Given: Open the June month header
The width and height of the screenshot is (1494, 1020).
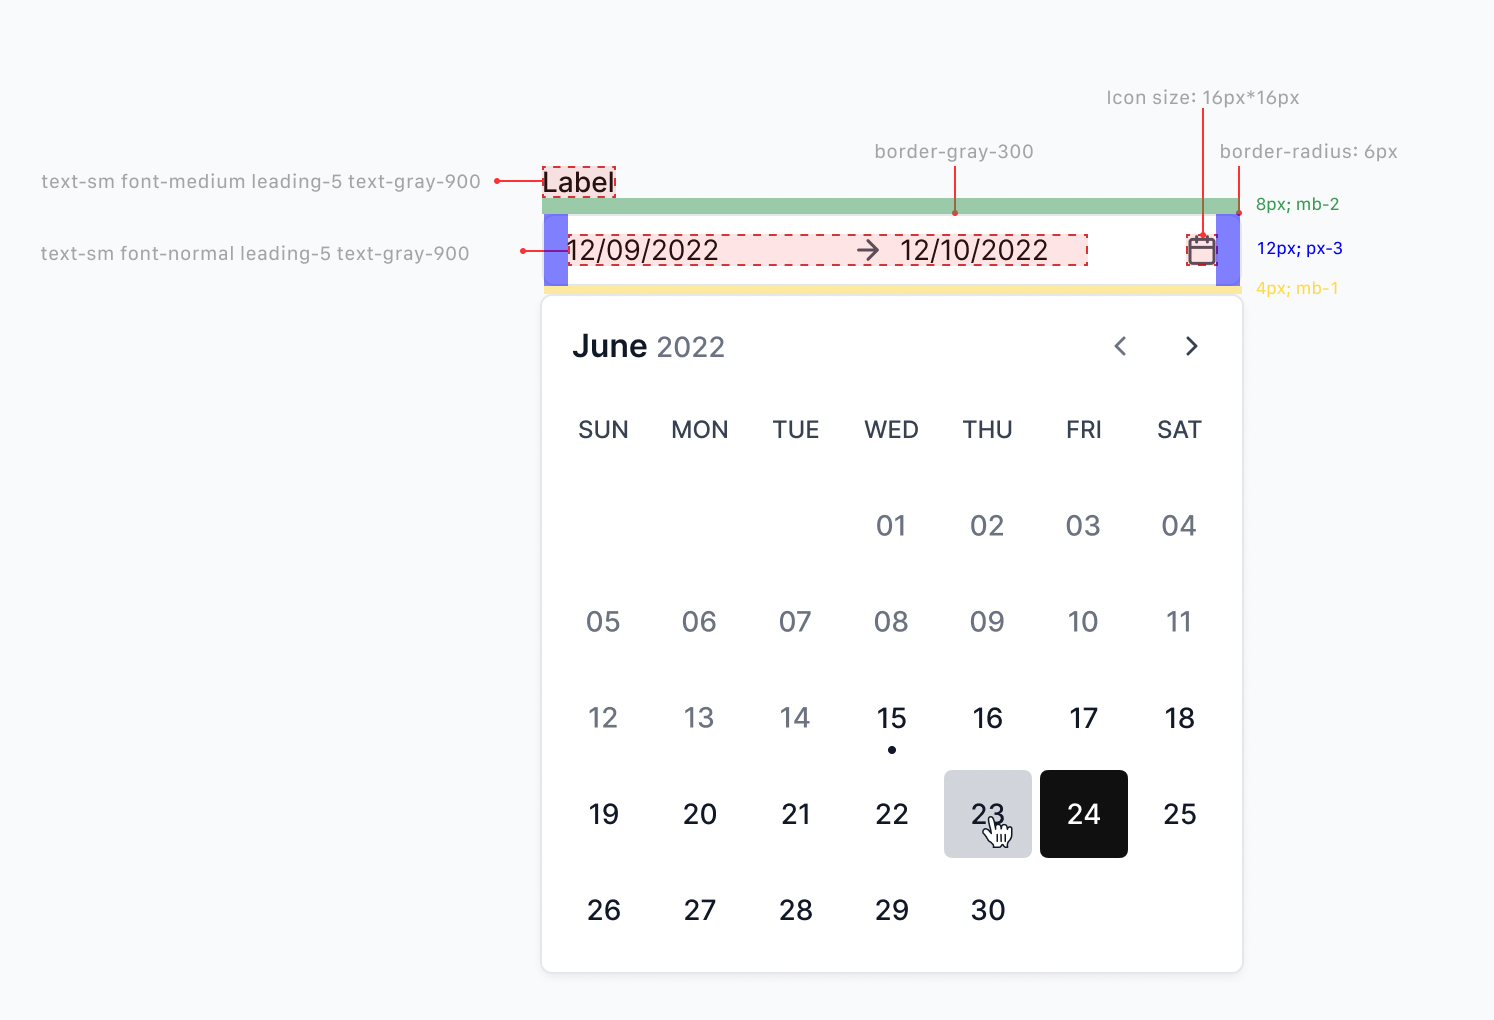Looking at the screenshot, I should tap(610, 346).
